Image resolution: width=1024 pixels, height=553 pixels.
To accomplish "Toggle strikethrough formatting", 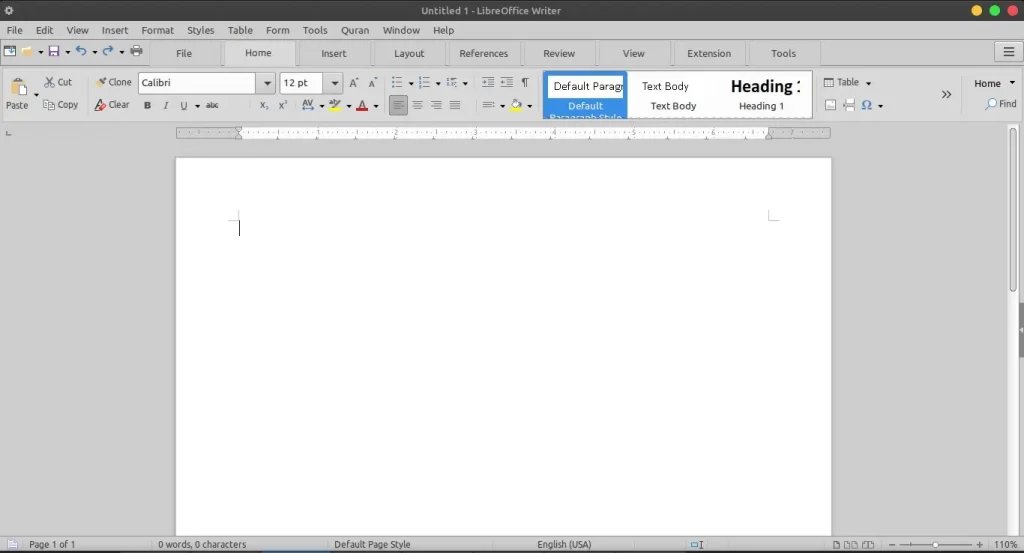I will coord(212,105).
